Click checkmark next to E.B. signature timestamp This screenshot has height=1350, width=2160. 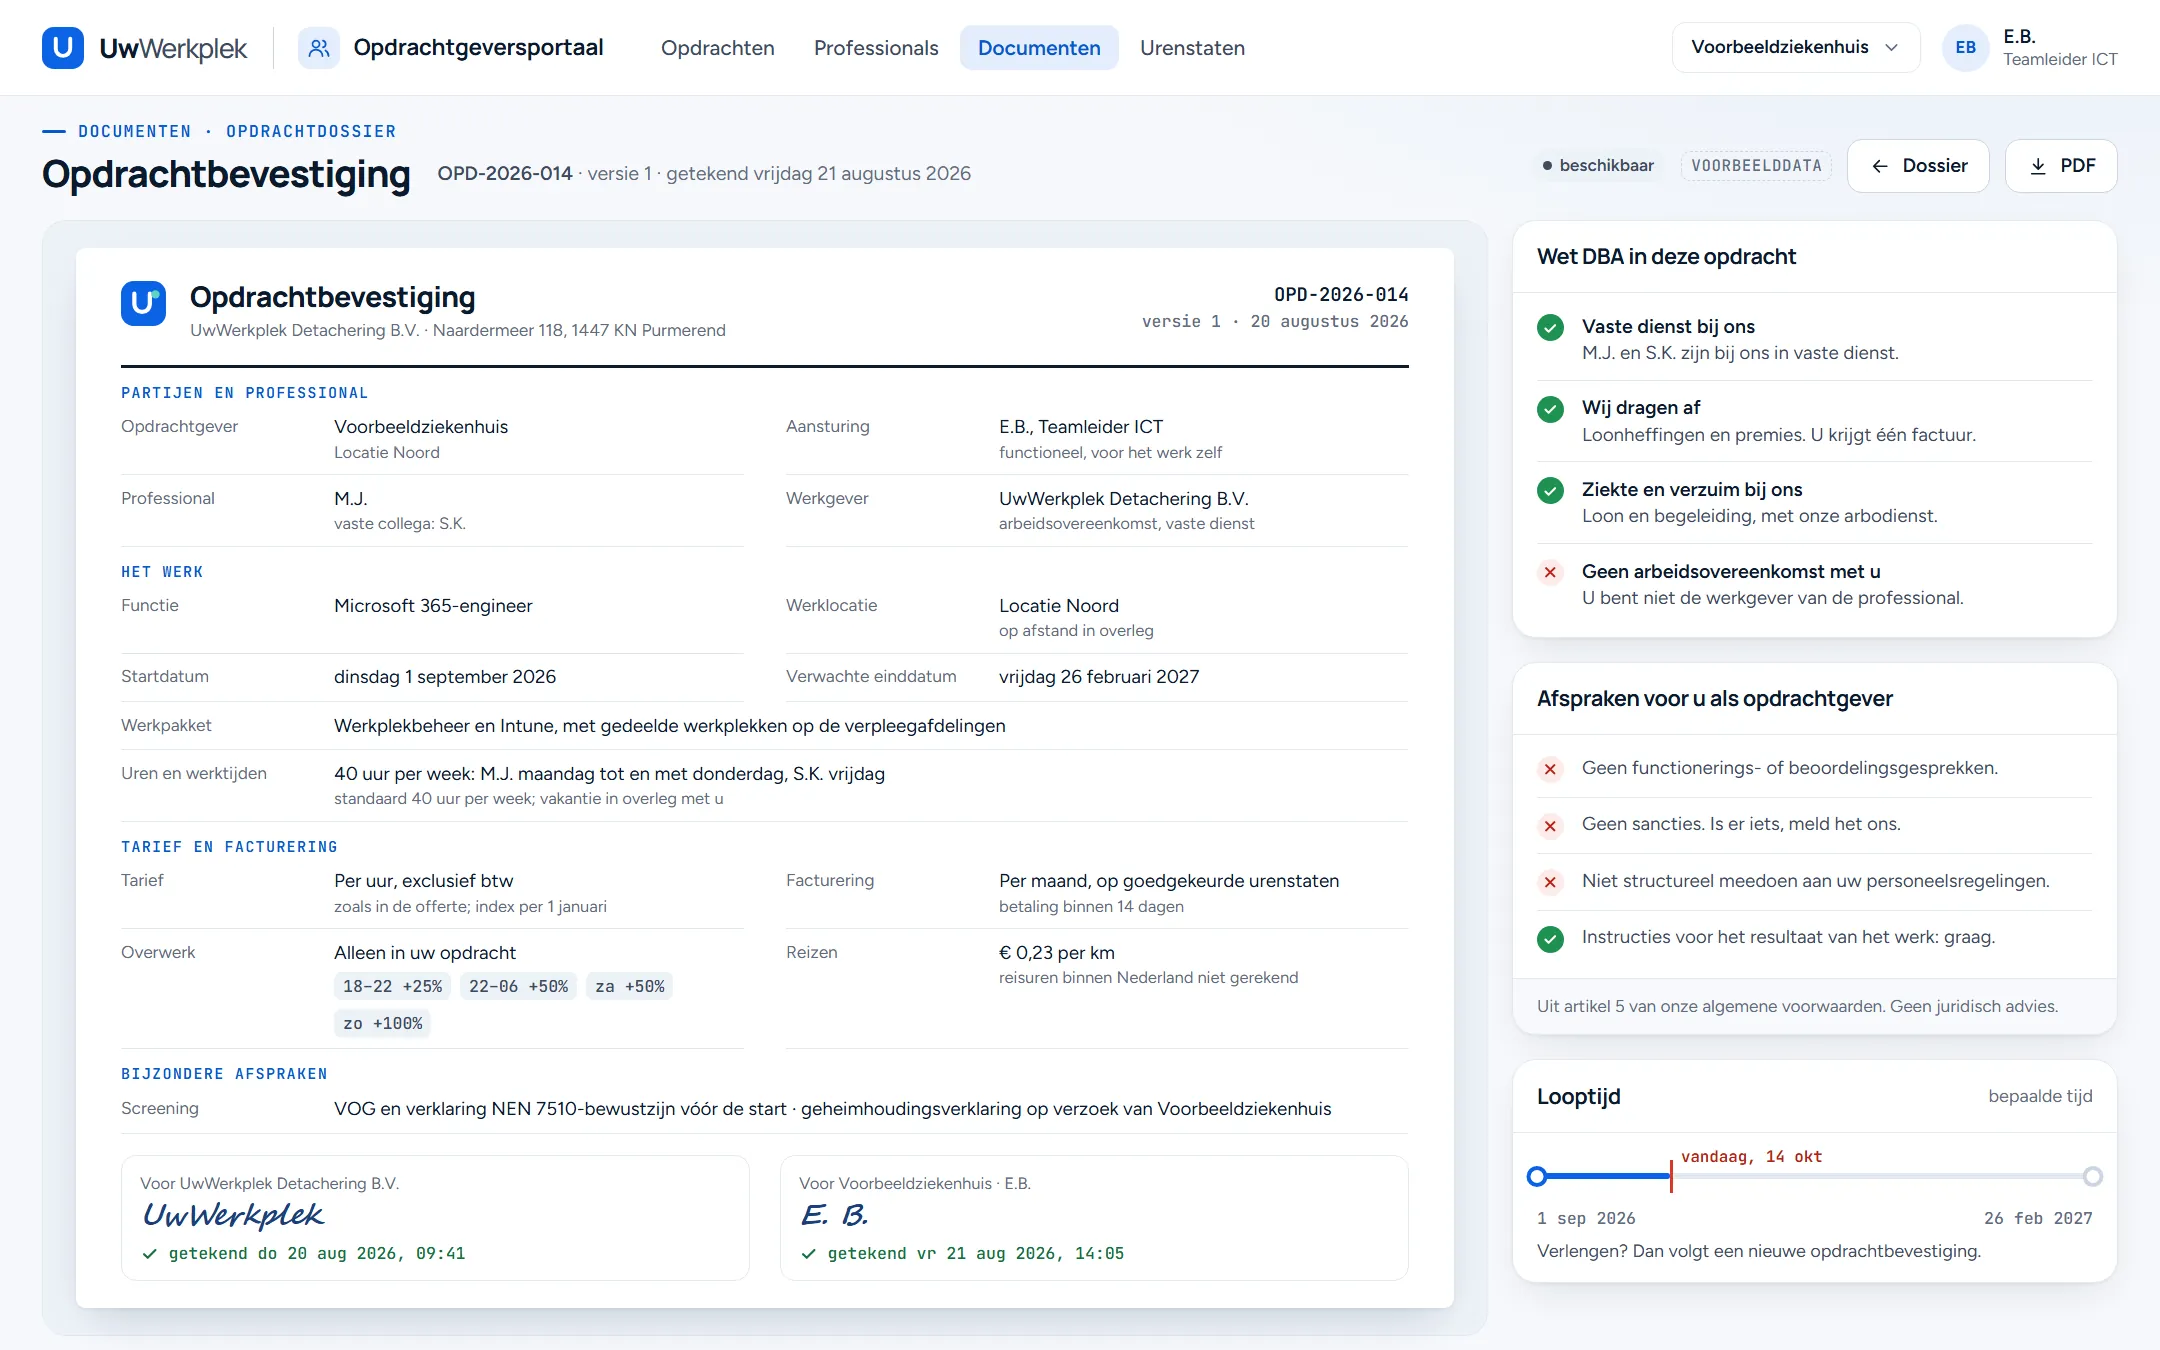(x=809, y=1254)
